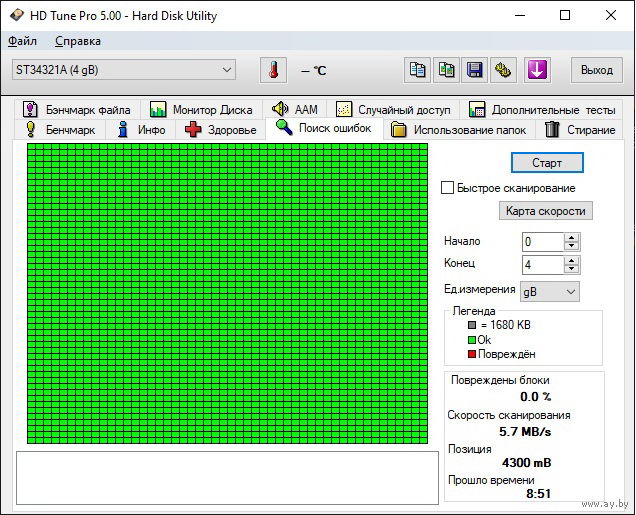Click the thermometer temperature icon
Screen dimensions: 636x515
tap(273, 70)
